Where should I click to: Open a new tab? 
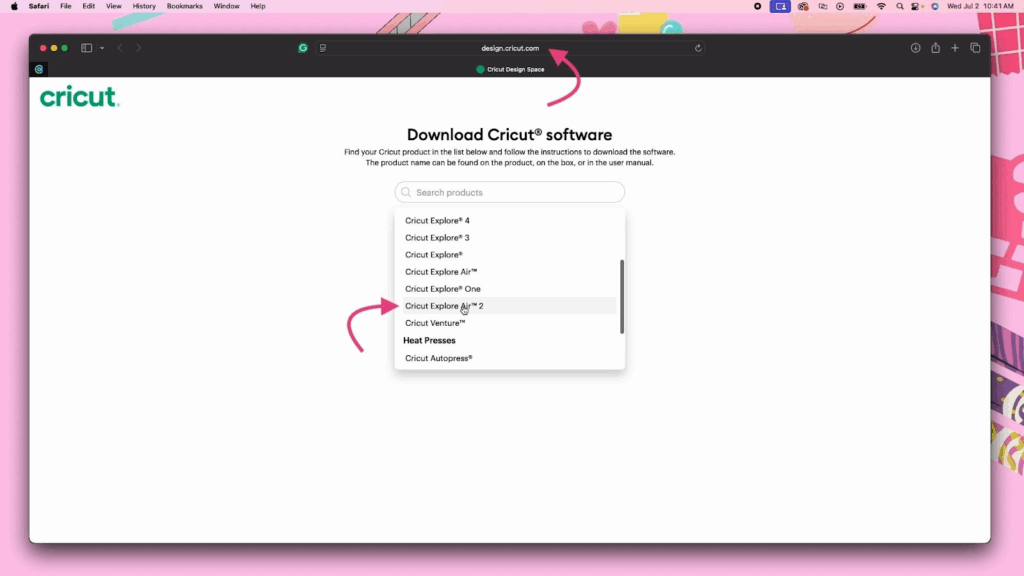(955, 48)
